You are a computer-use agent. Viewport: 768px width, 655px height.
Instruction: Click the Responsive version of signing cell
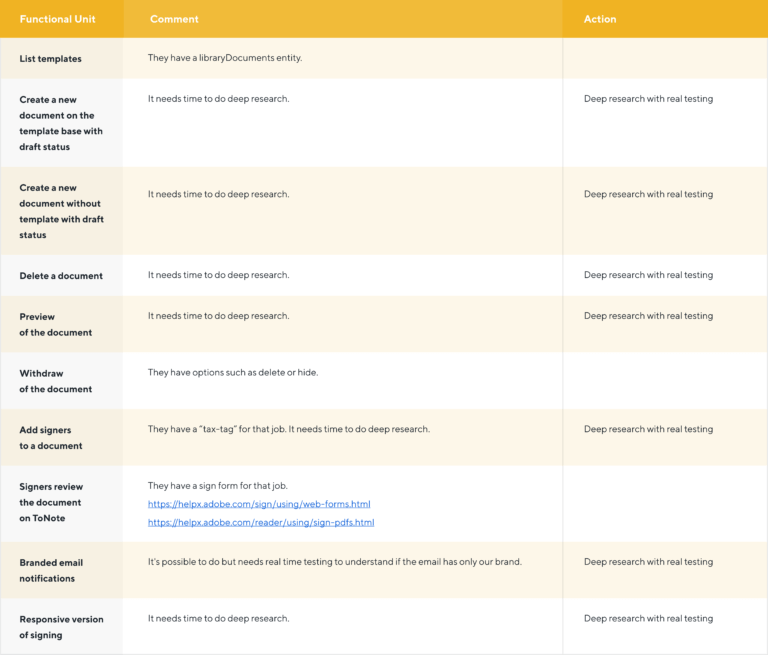coord(61,627)
